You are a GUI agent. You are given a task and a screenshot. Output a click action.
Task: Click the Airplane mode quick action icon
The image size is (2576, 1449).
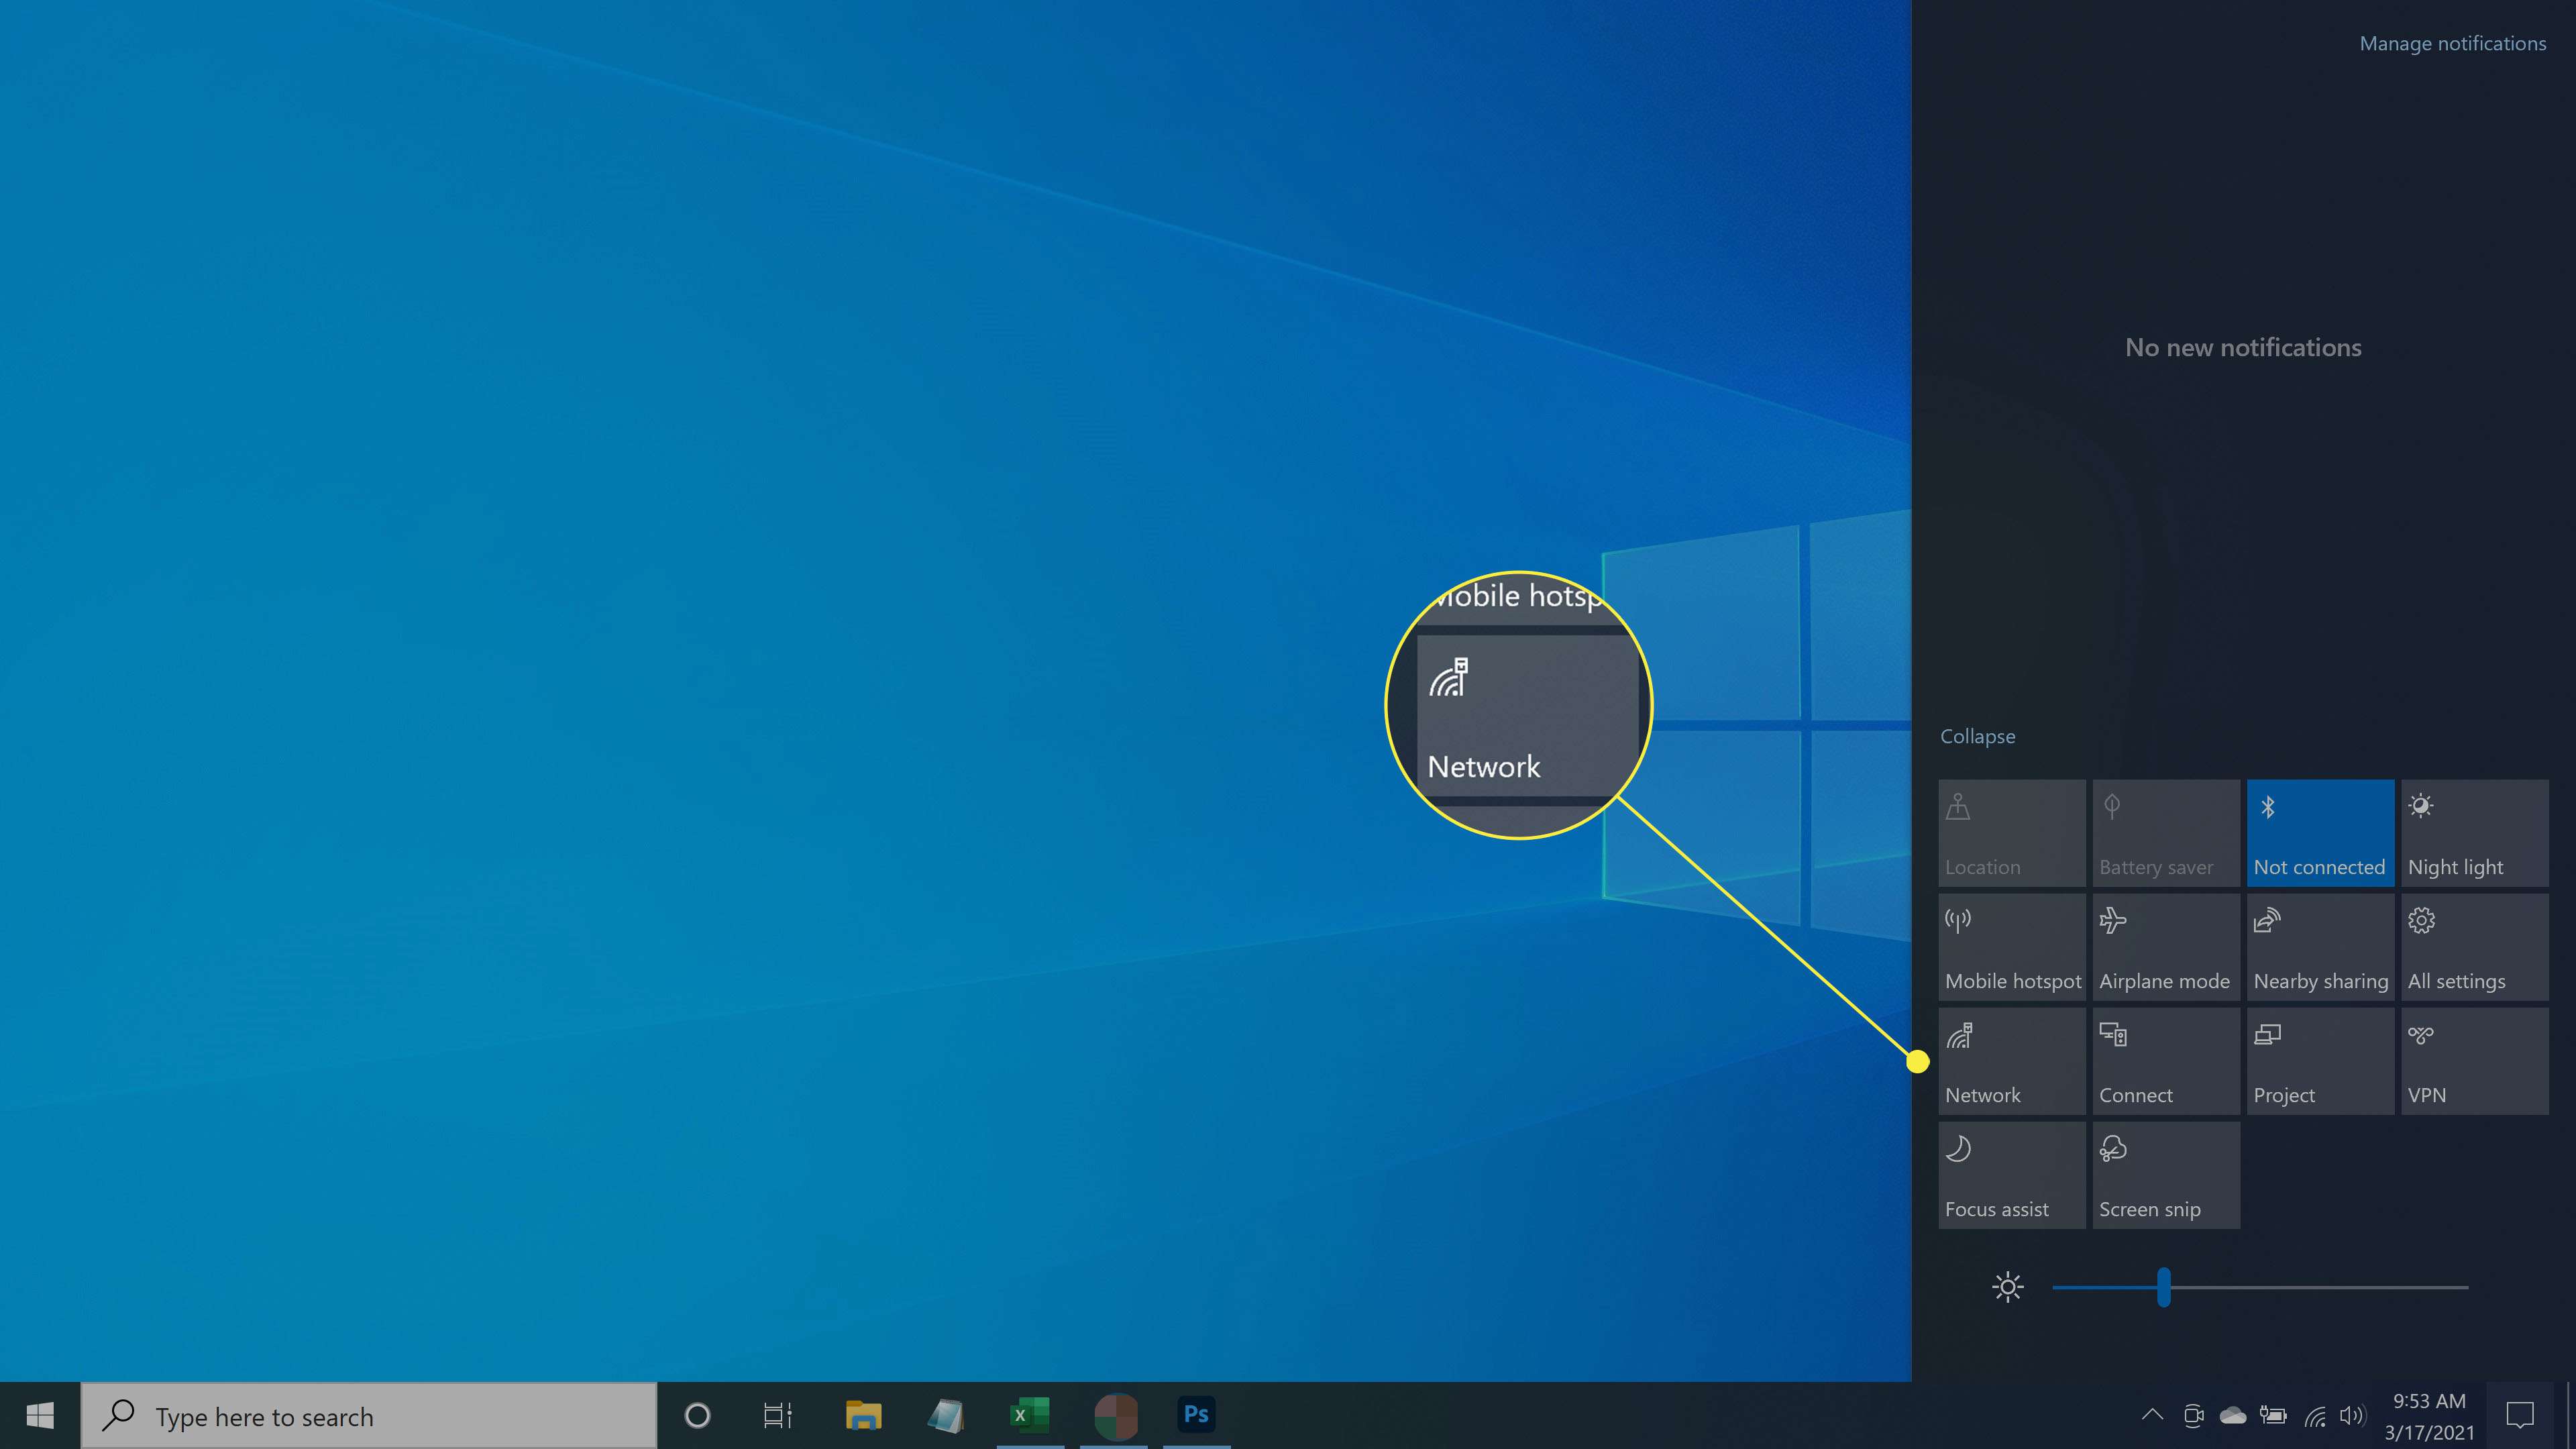tap(2165, 947)
